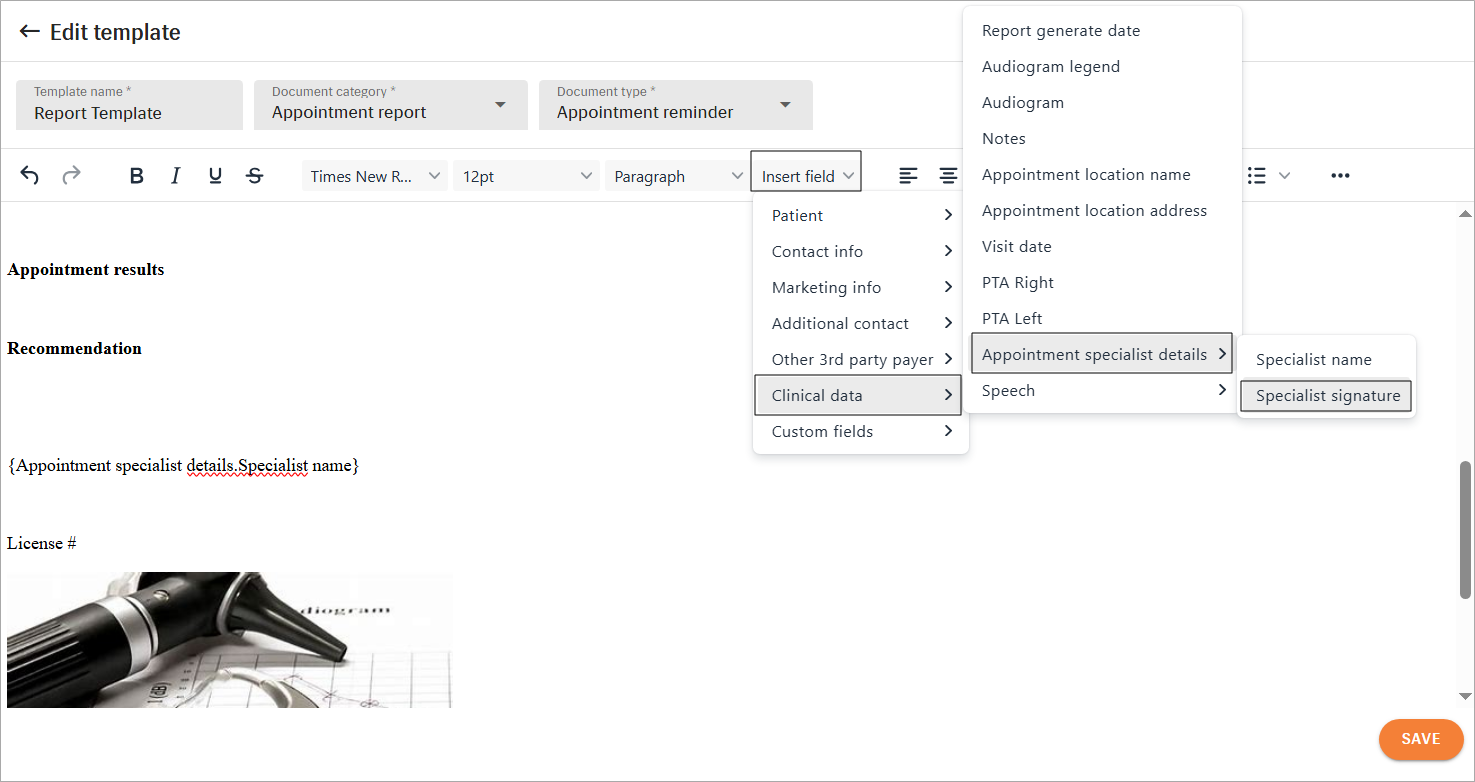Center align text
The width and height of the screenshot is (1475, 782).
947,176
